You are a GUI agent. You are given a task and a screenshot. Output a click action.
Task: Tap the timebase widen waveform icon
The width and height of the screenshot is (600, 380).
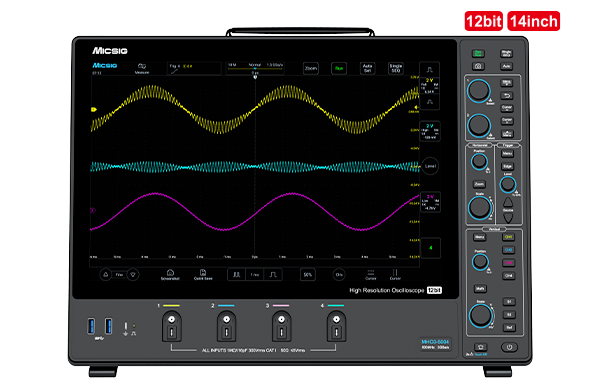273,274
